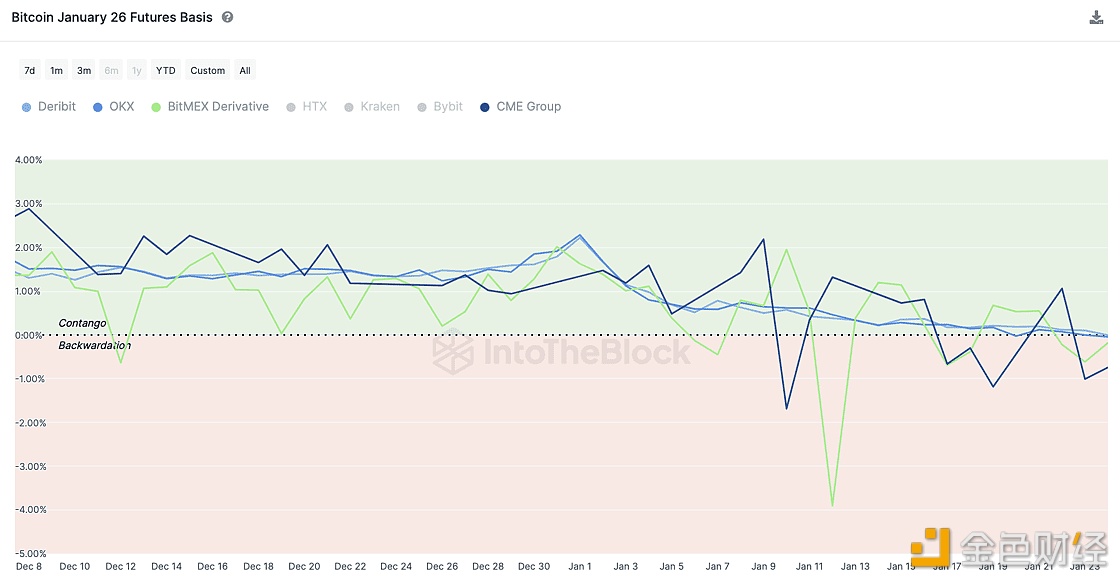
Task: Toggle the OKX series in legend
Action: pos(114,107)
